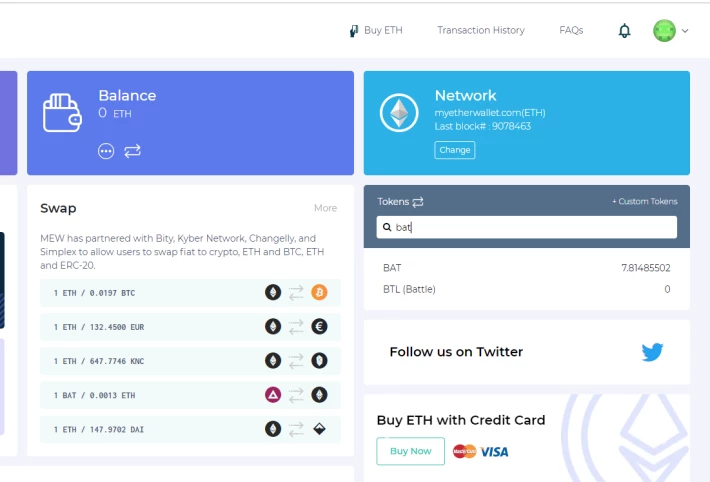Image resolution: width=710 pixels, height=482 pixels.
Task: Select 1 BAT / 0.0013 ETH pair
Action: tap(190, 395)
